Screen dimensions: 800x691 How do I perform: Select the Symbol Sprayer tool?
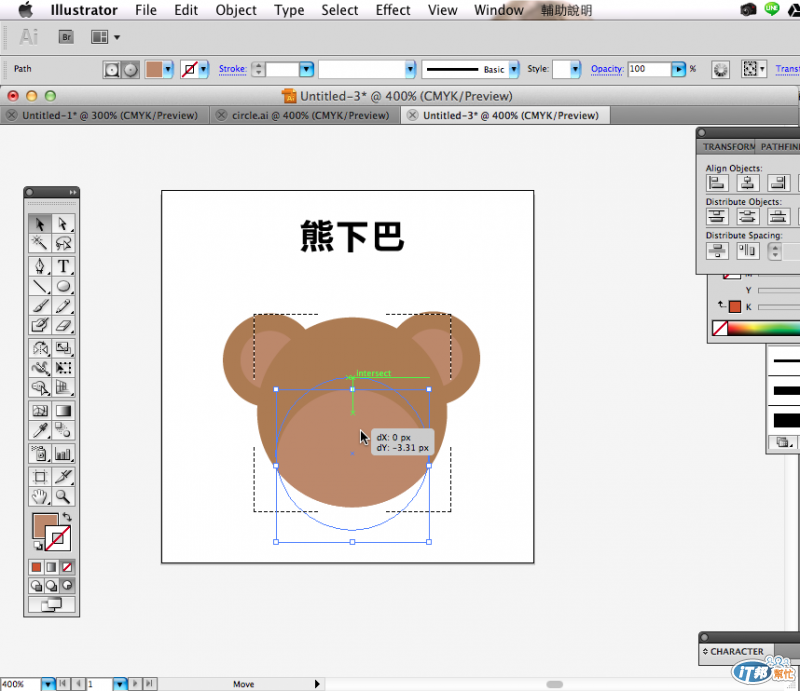40,454
